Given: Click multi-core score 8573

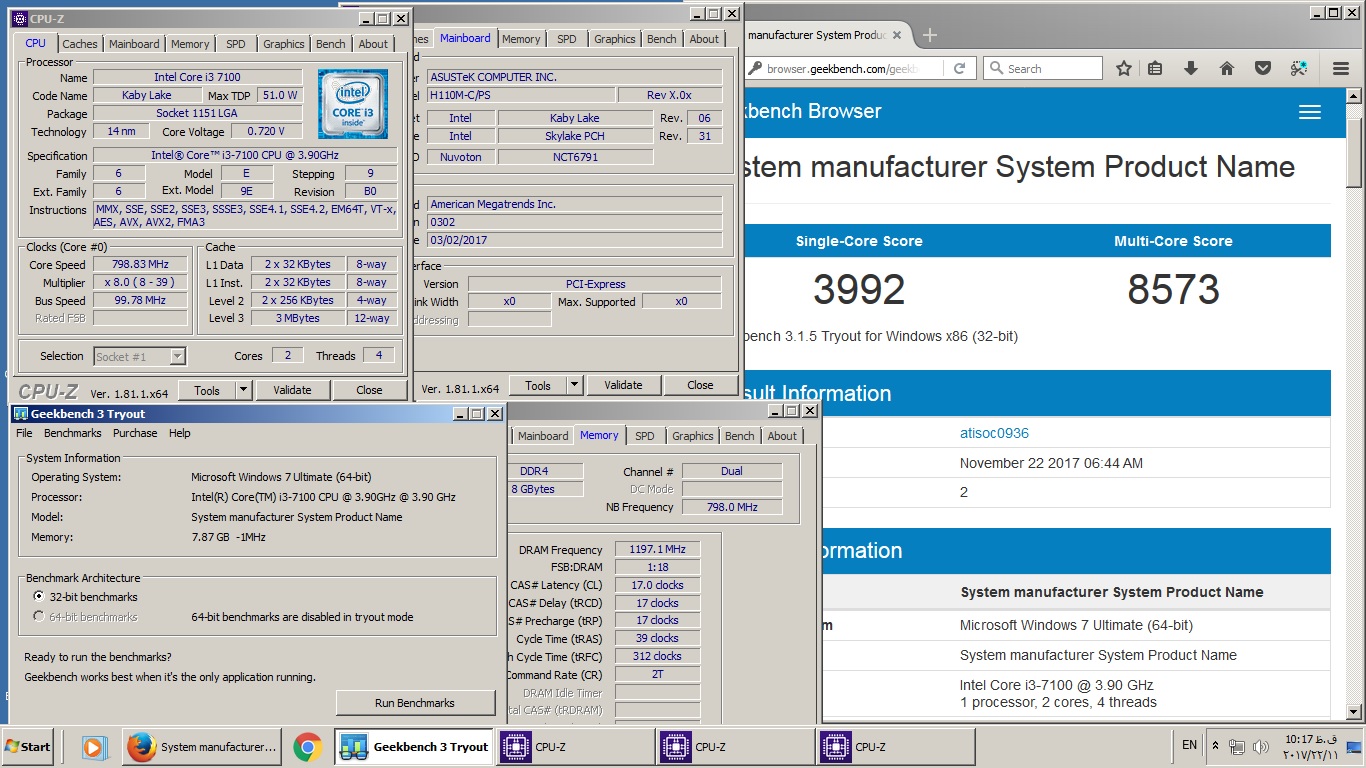Looking at the screenshot, I should 1173,290.
